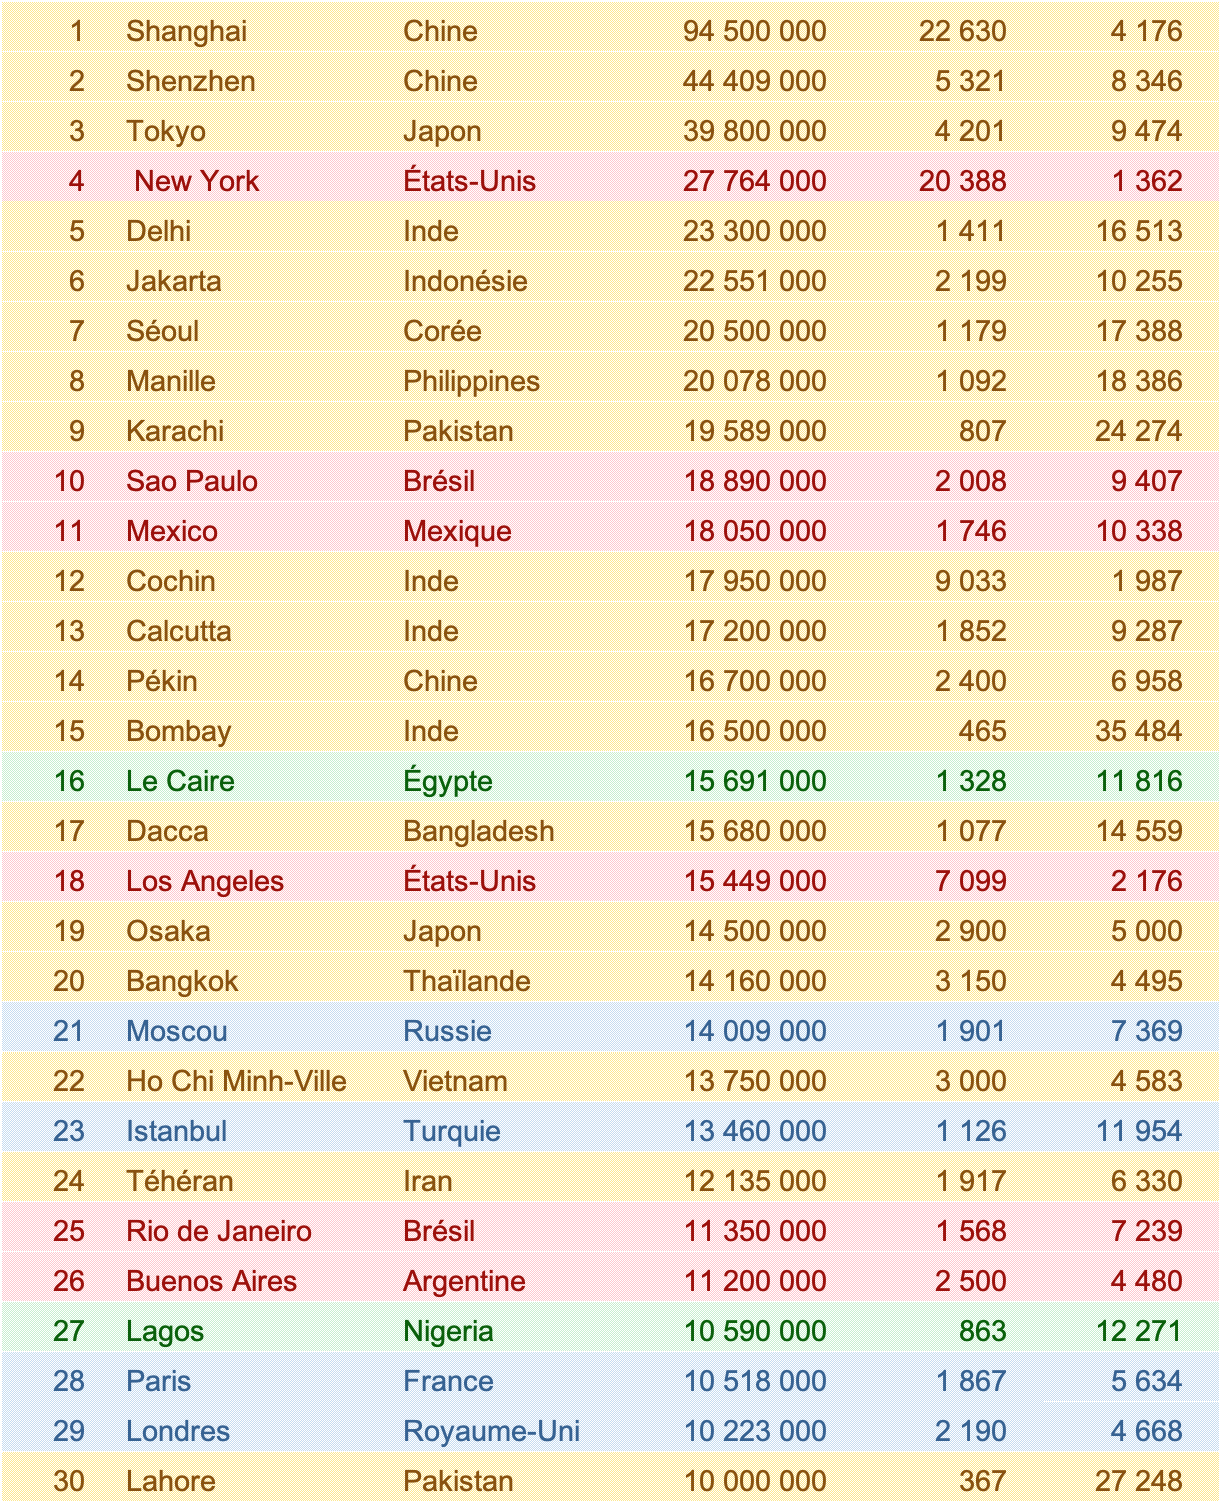Screen dimensions: 1221x1502
Task: Click Cochin's area value 9 033
Action: [970, 581]
